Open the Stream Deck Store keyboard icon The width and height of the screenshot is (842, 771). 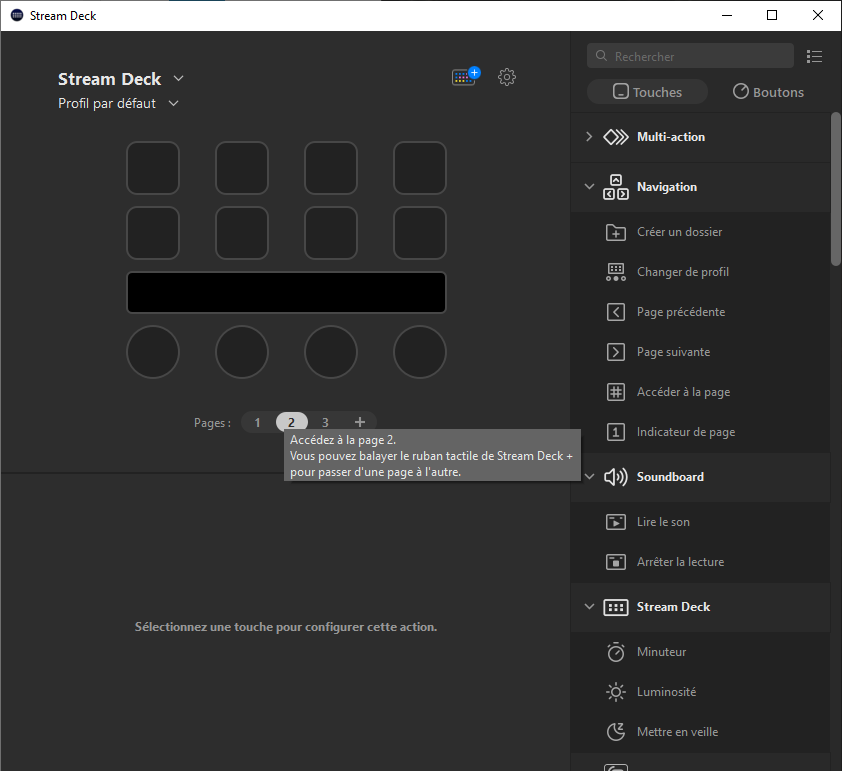(x=466, y=77)
